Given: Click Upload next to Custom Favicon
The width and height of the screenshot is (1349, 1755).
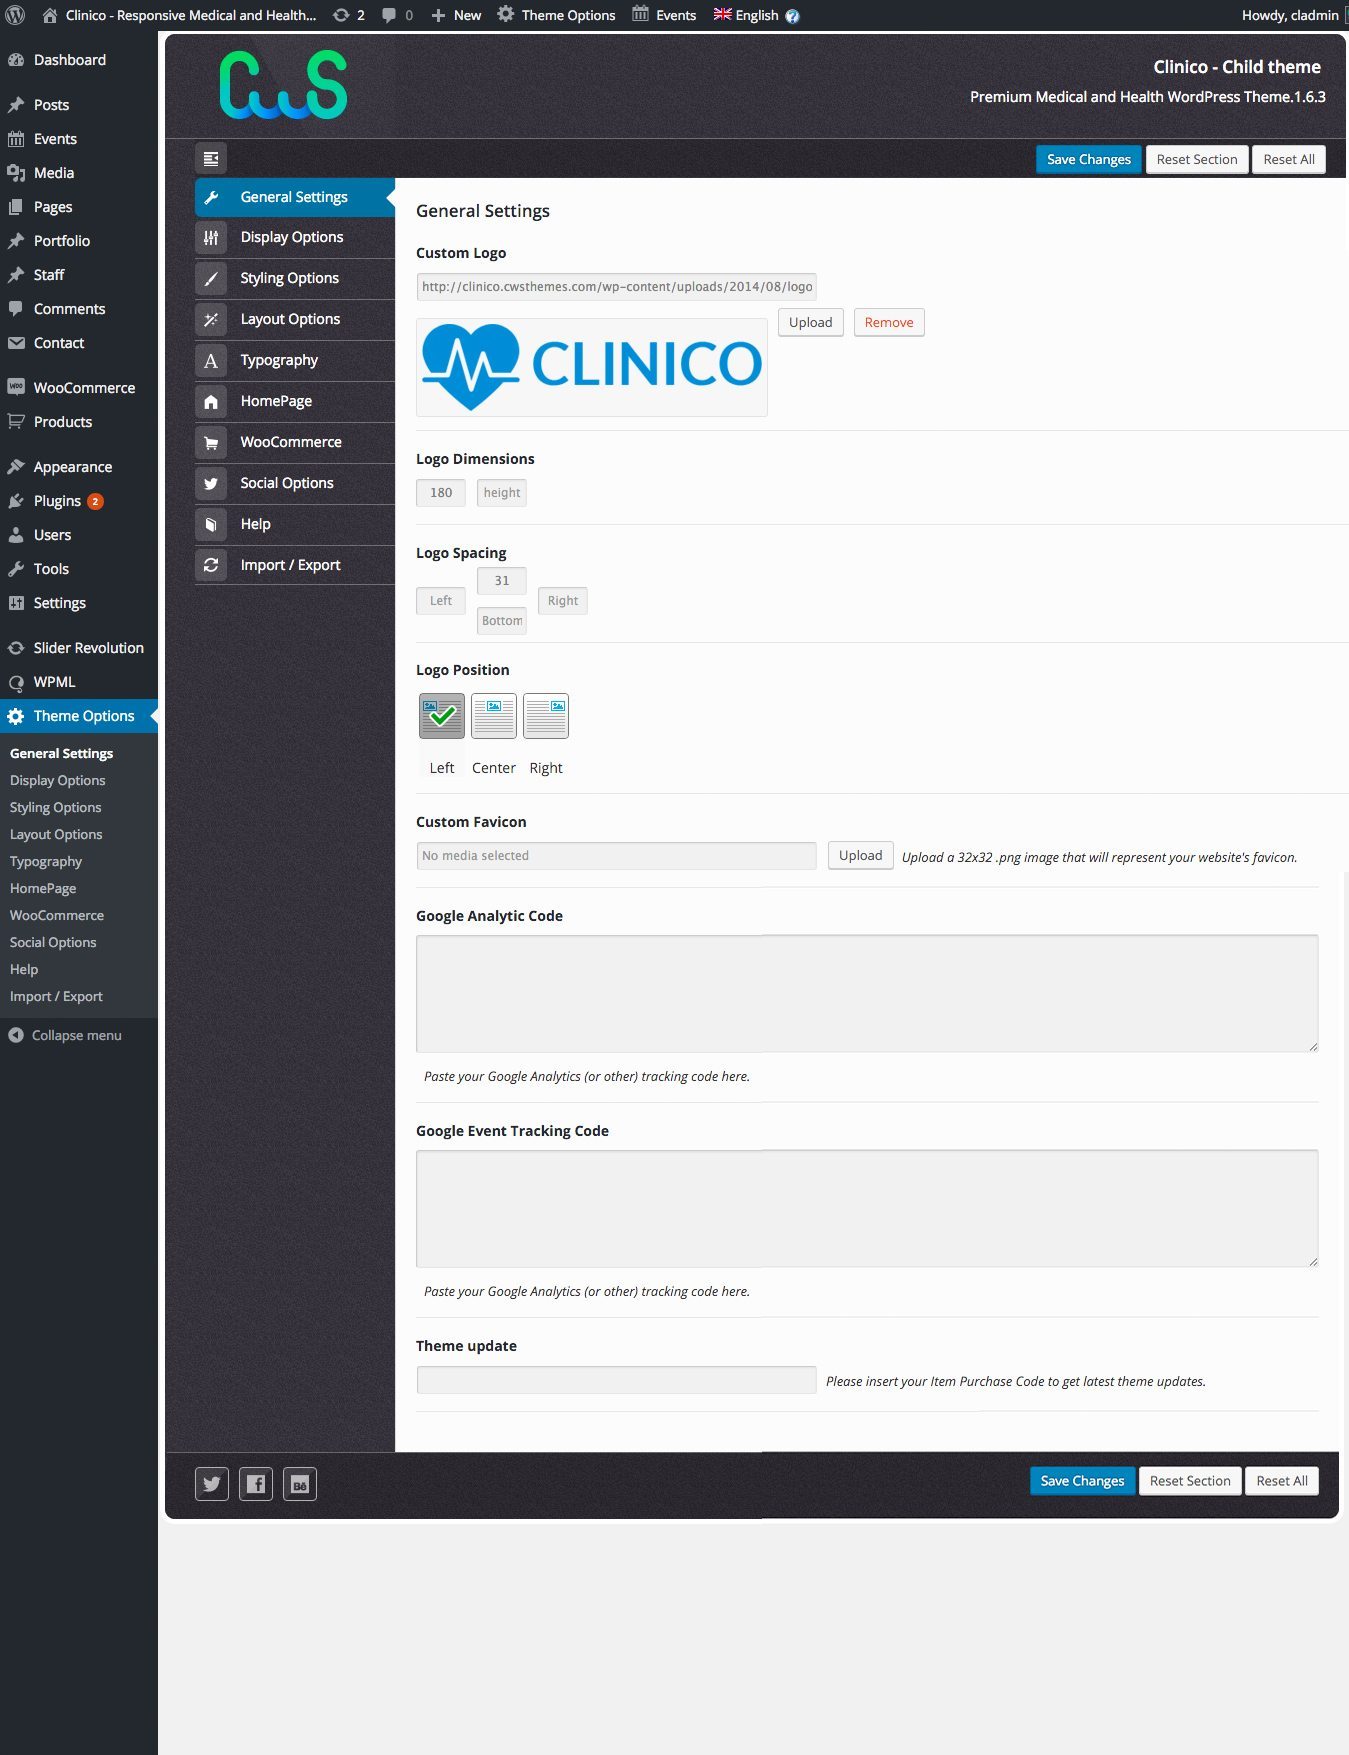Looking at the screenshot, I should coord(860,855).
